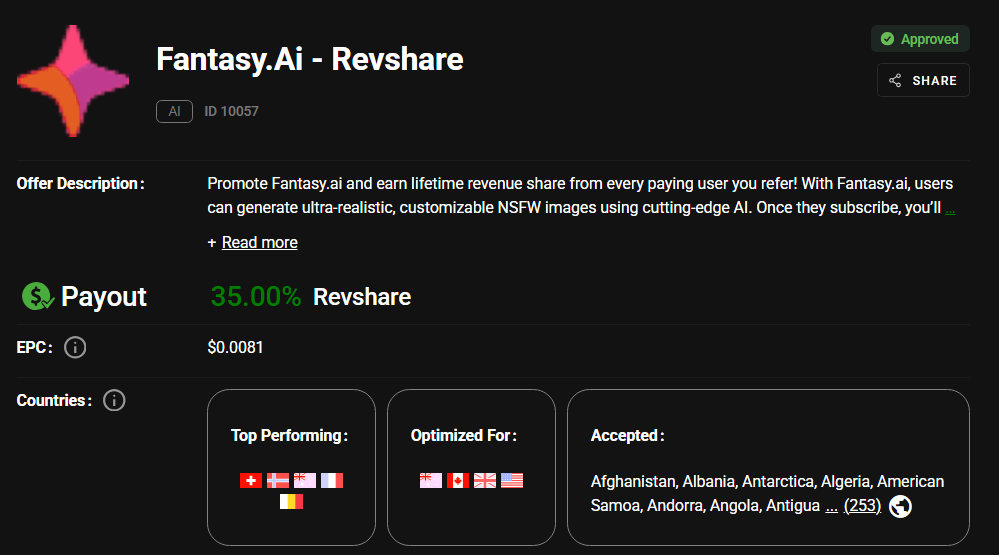Click the Approved status badge
999x555 pixels.
920,39
